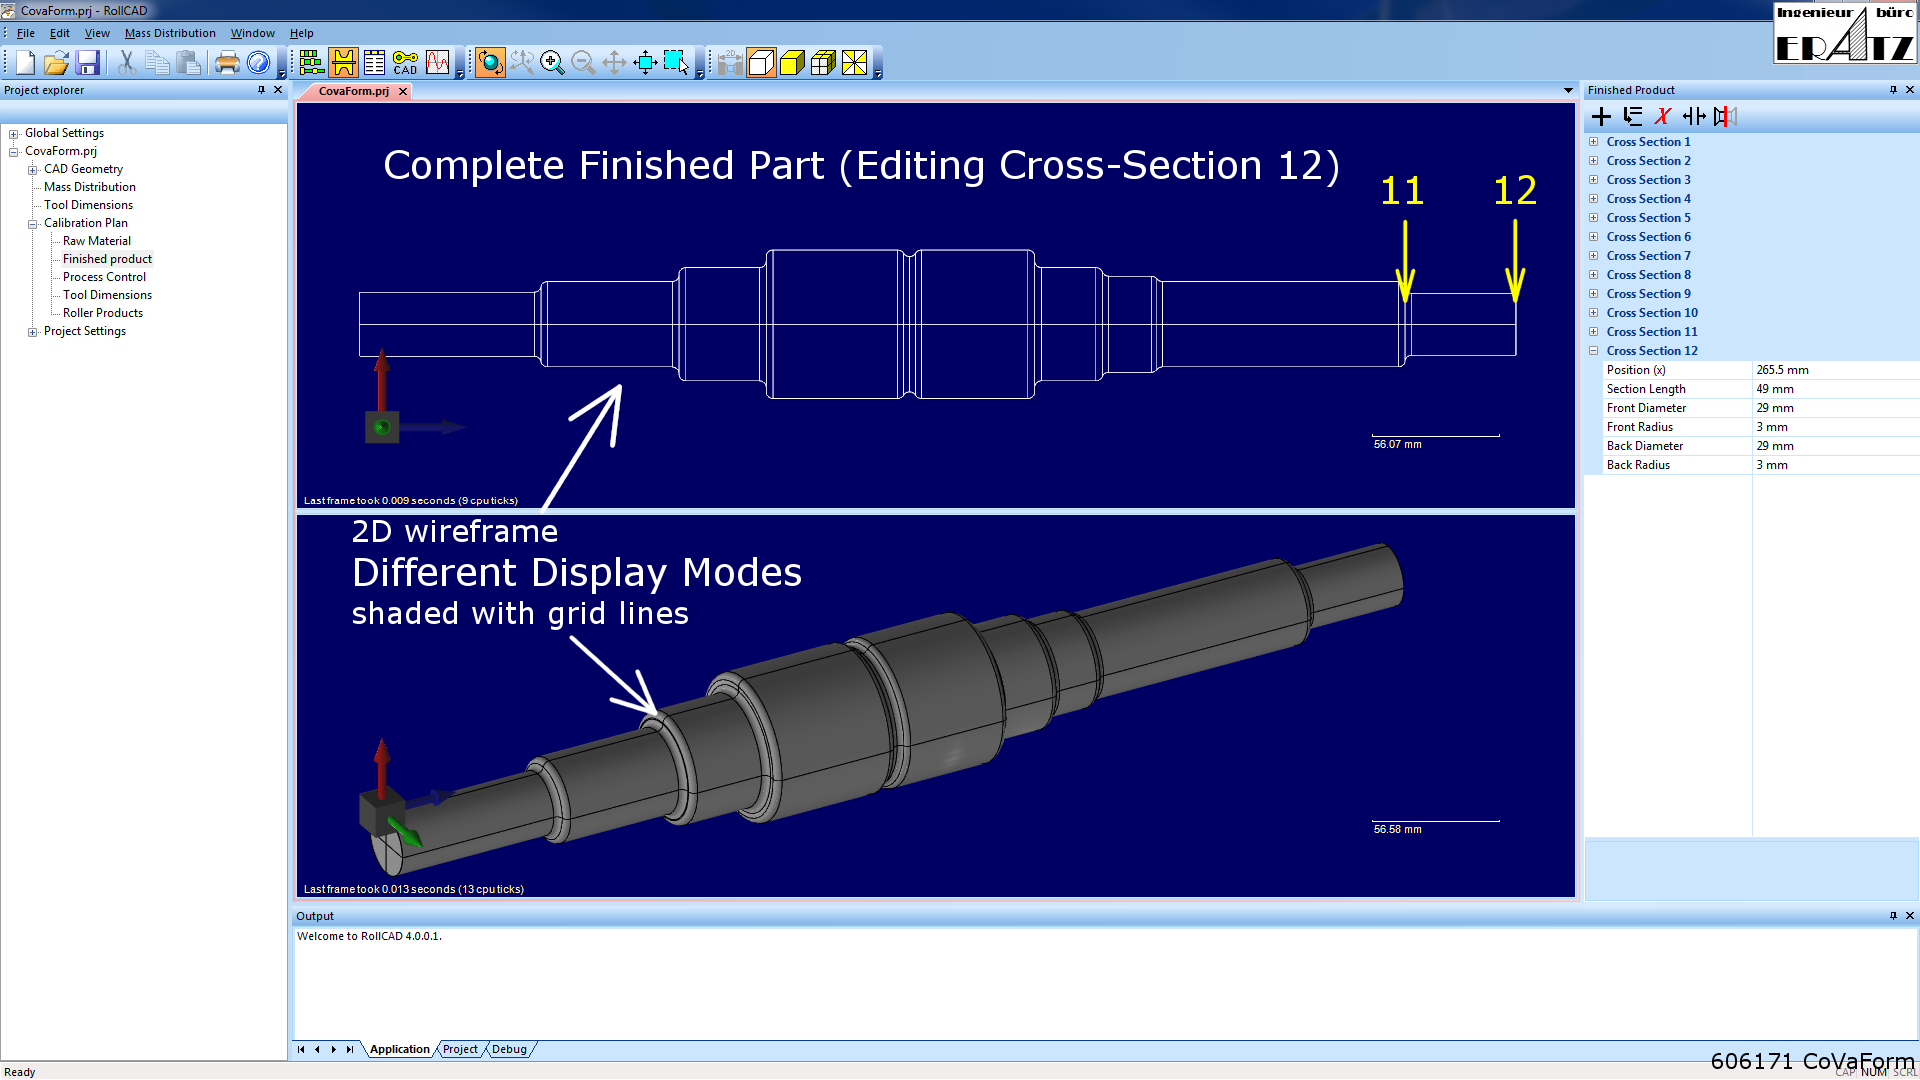The height and width of the screenshot is (1080, 1920).
Task: Click the insert list item icon in Finished Product
Action: [1632, 117]
